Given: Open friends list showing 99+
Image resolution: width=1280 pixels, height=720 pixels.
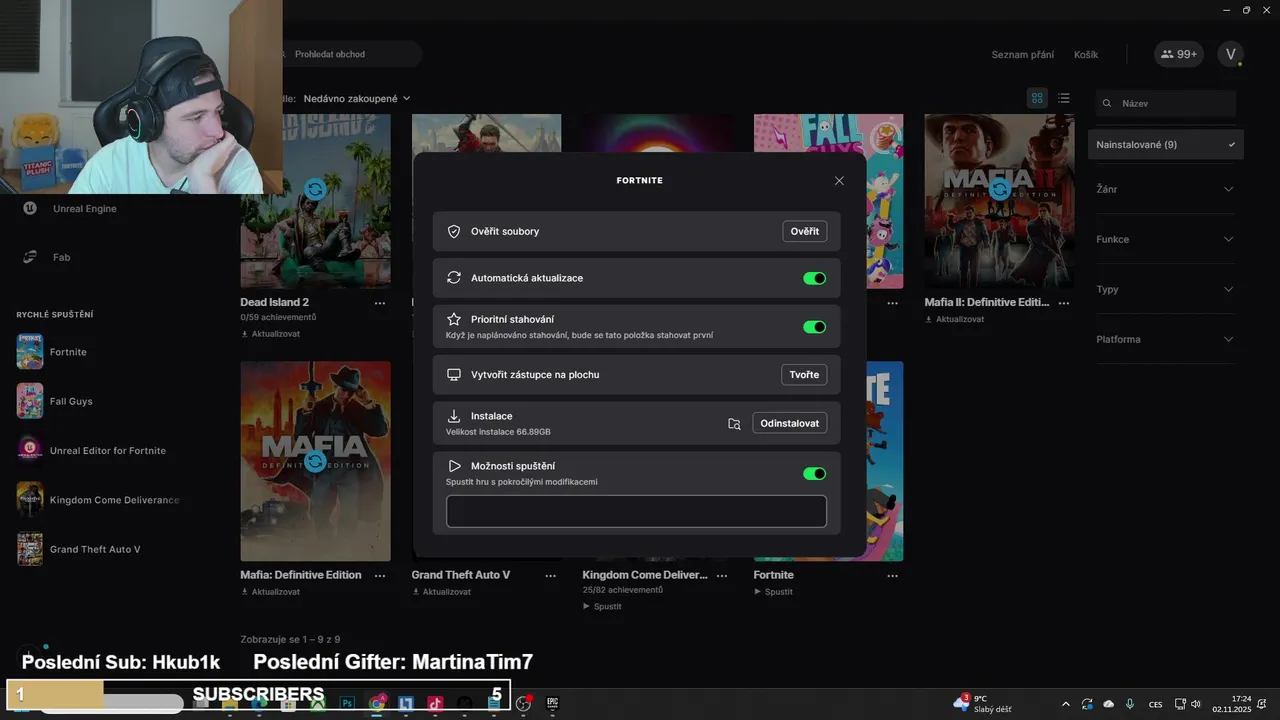Looking at the screenshot, I should pyautogui.click(x=1179, y=54).
